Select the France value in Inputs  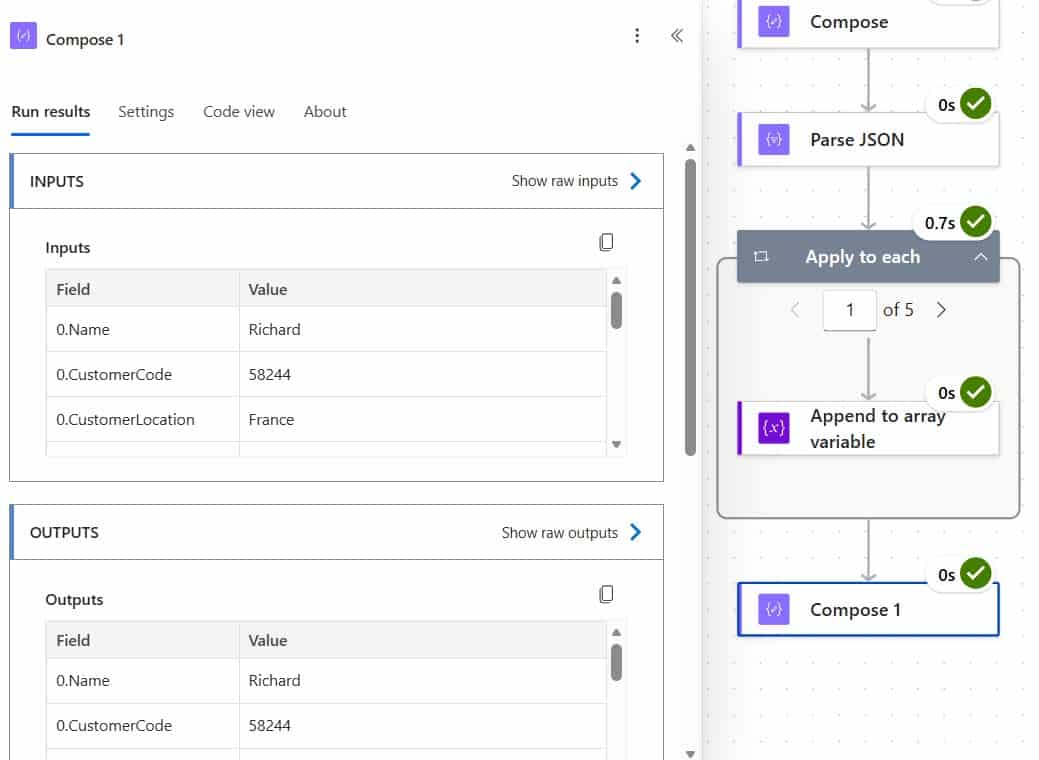pos(271,419)
